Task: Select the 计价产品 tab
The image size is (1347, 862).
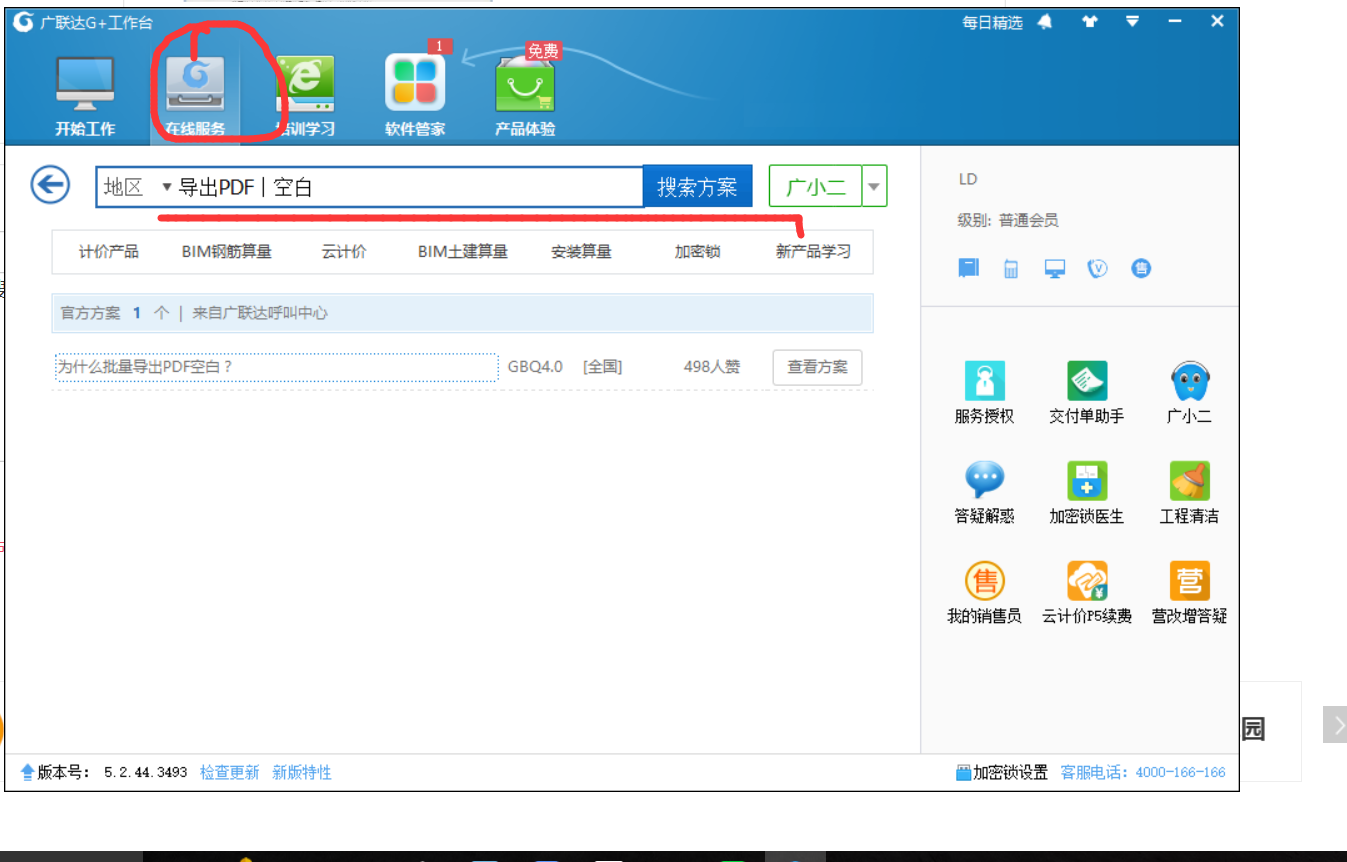Action: pyautogui.click(x=109, y=252)
